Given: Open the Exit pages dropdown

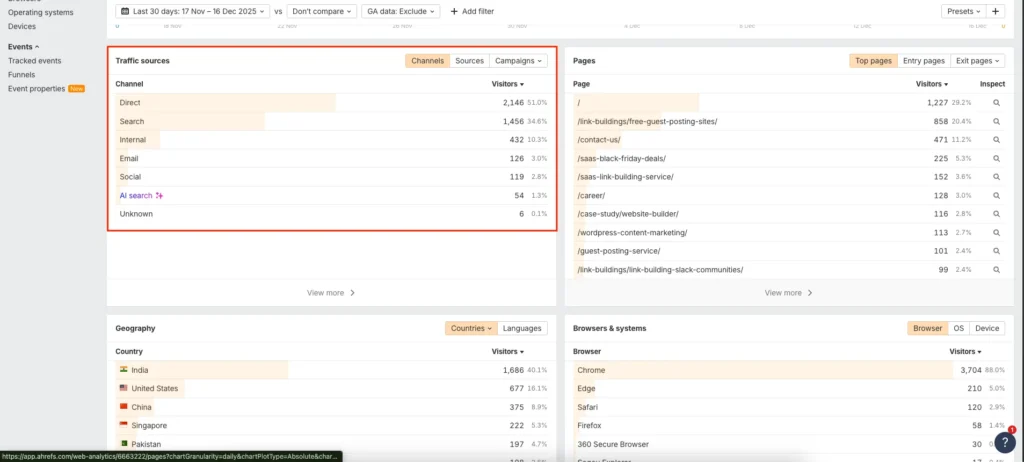Looking at the screenshot, I should 977,61.
